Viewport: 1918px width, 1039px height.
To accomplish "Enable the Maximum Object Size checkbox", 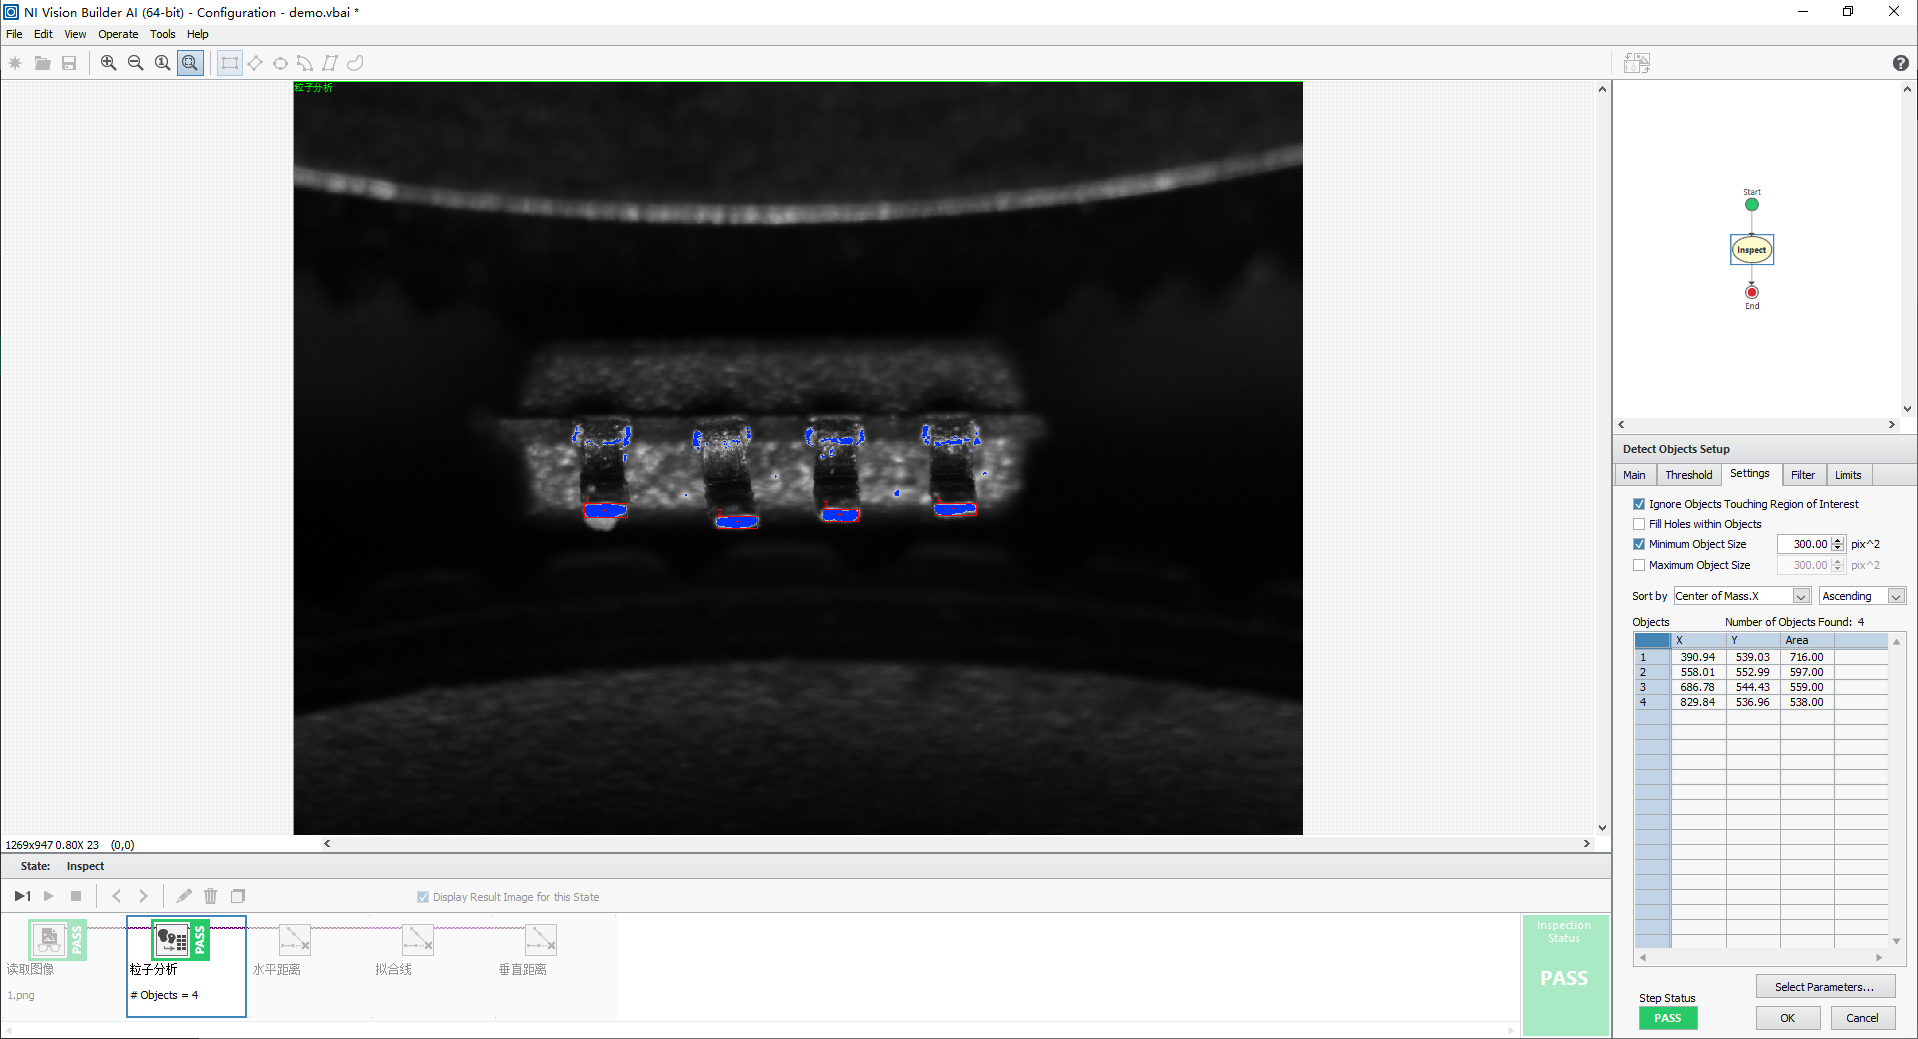I will pyautogui.click(x=1639, y=565).
